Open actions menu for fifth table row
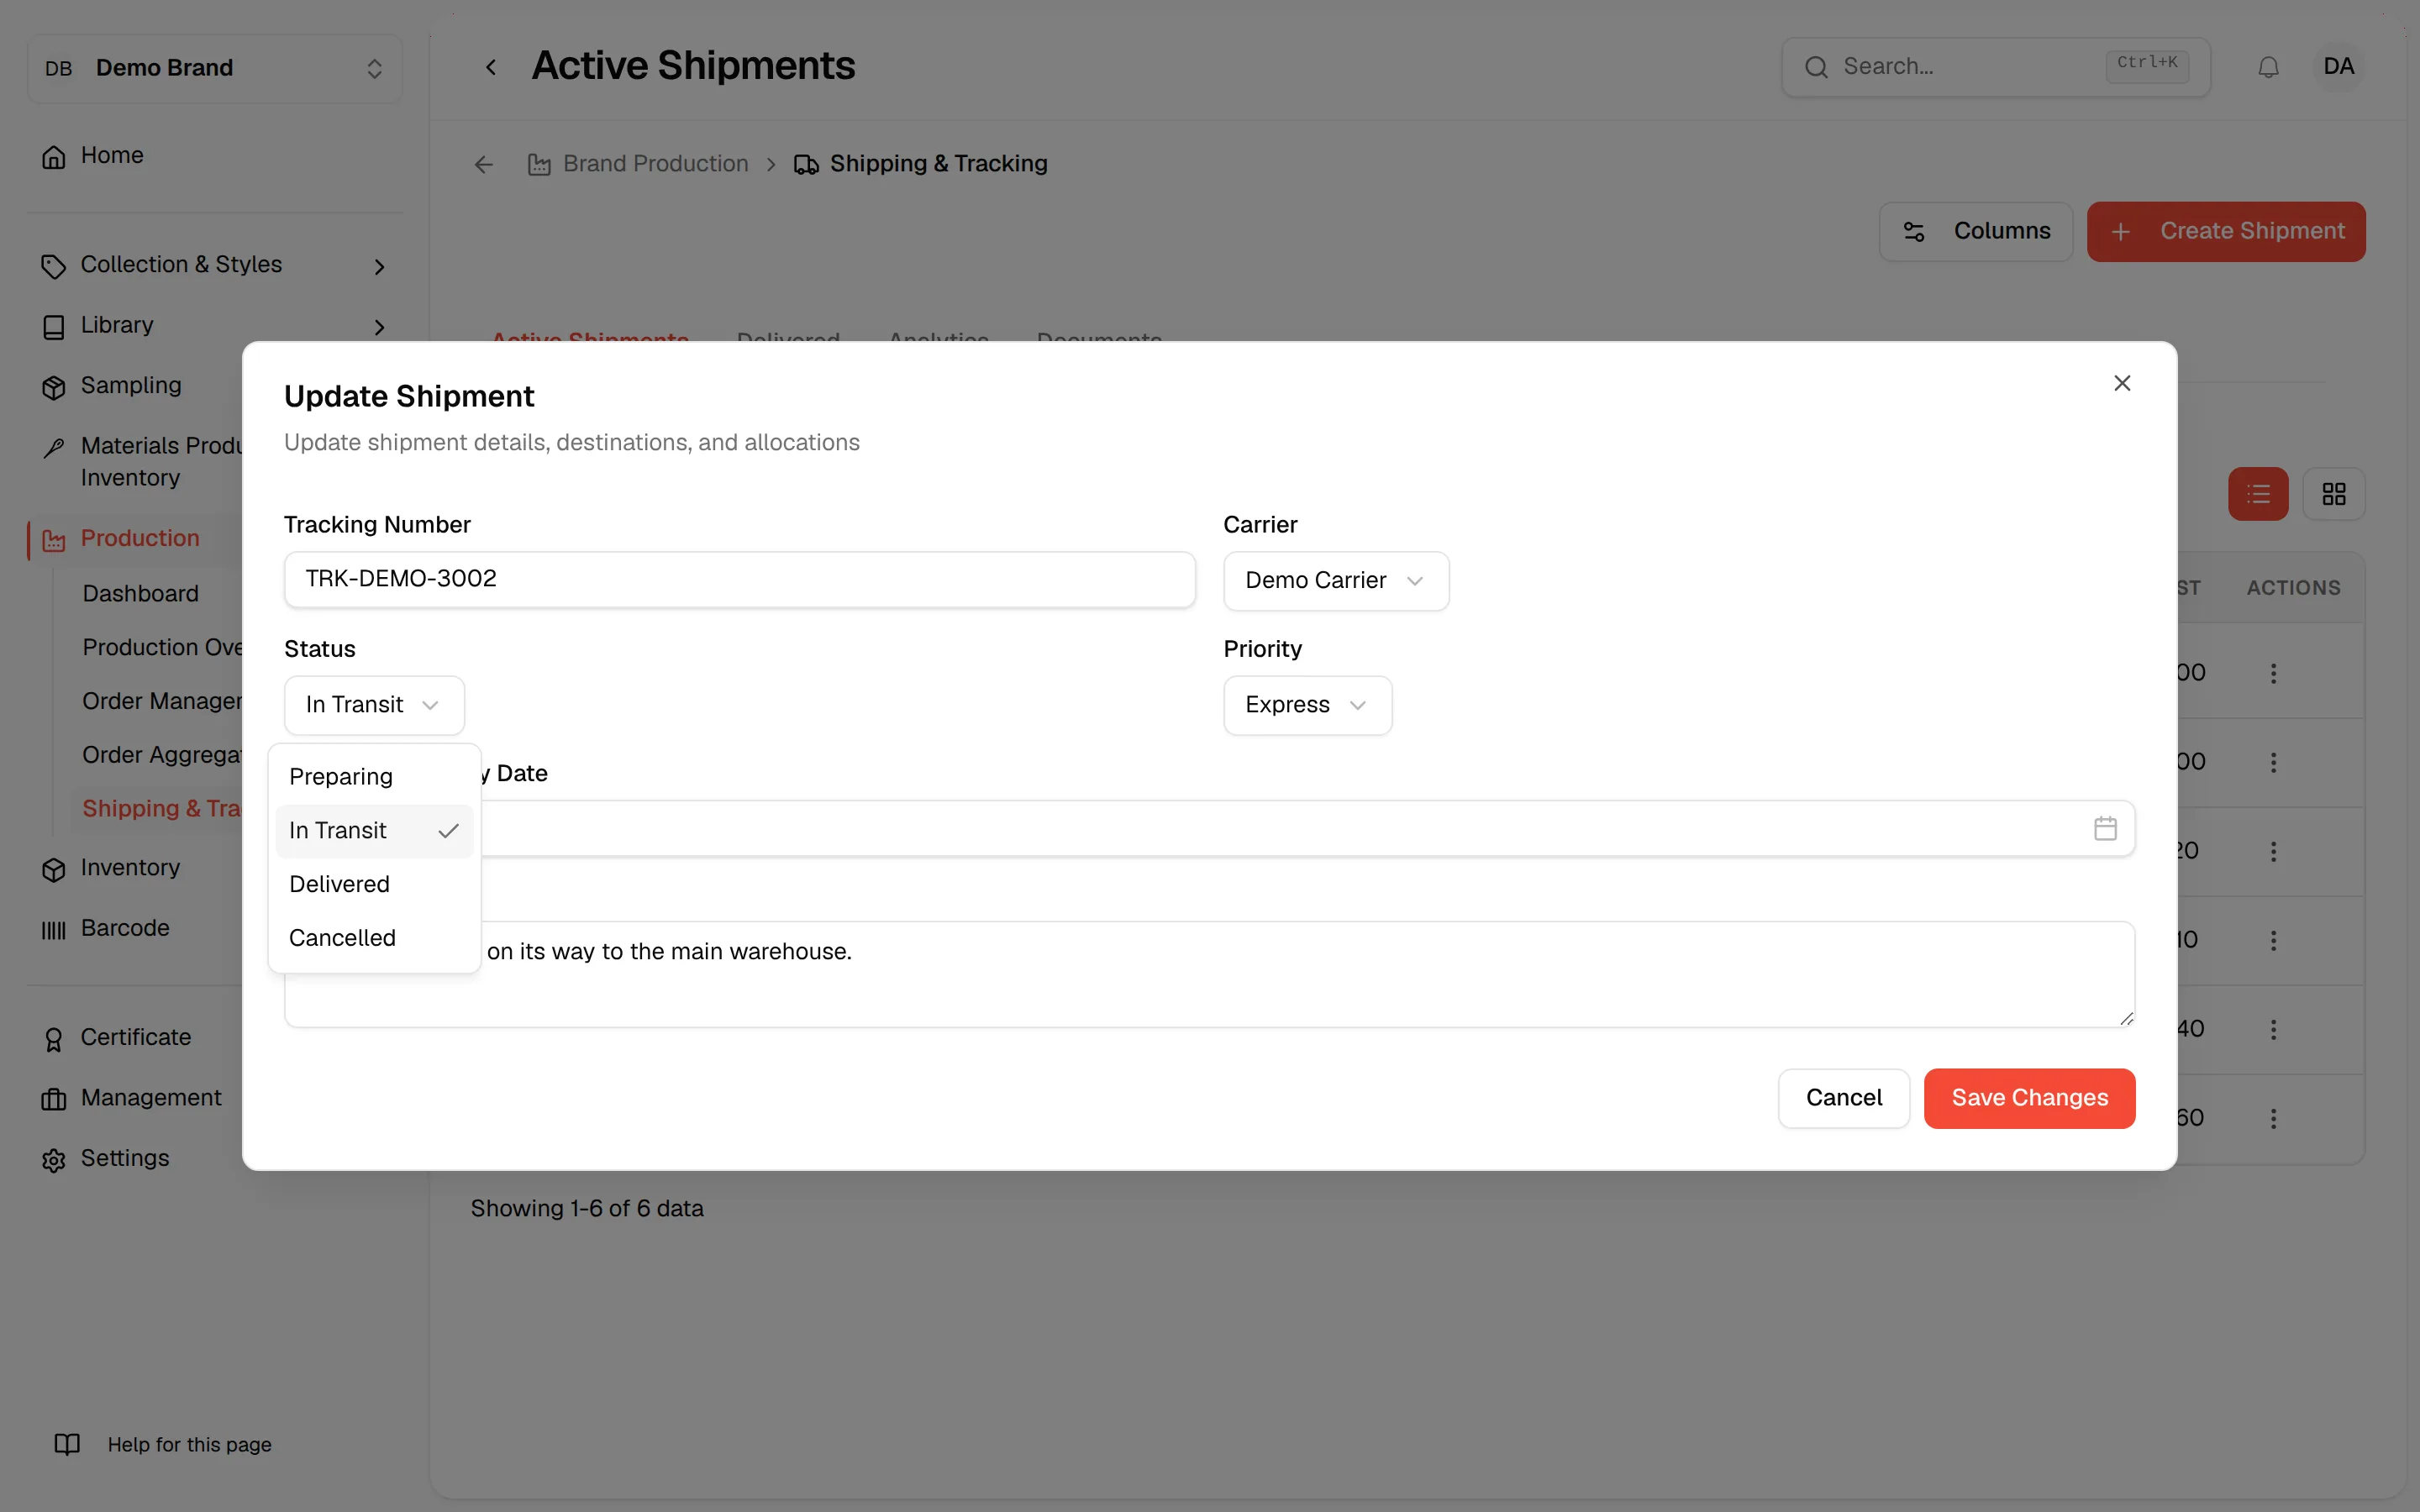 click(2273, 1029)
